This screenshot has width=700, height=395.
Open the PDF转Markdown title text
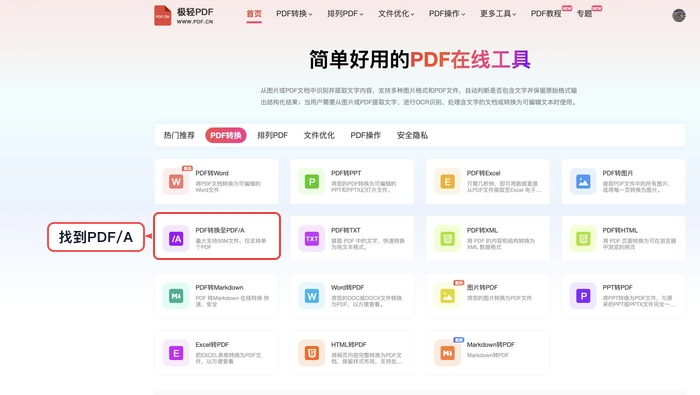coord(219,287)
